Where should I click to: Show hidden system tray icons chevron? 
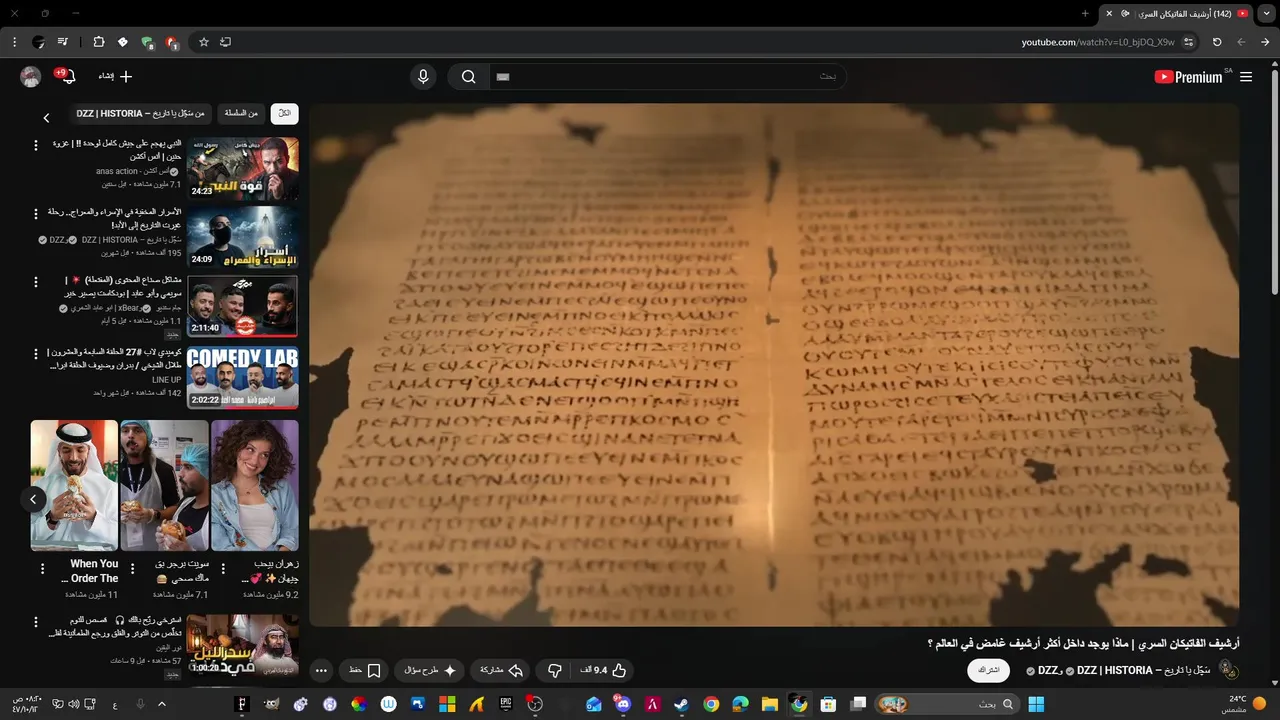162,704
